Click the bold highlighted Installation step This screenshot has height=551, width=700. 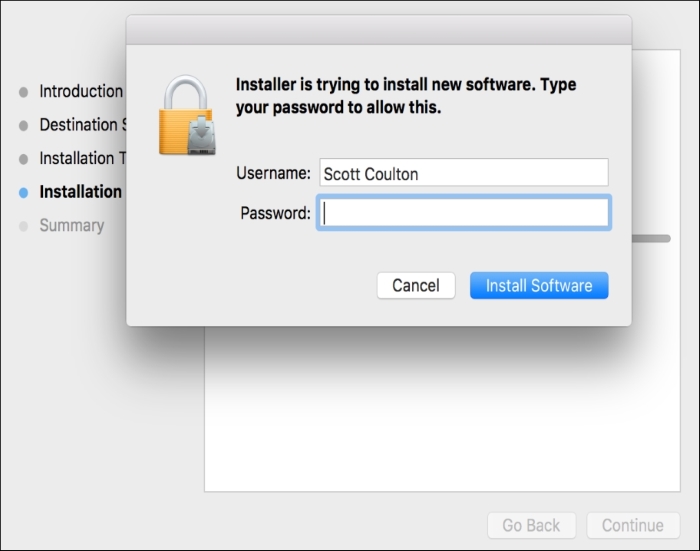(80, 191)
